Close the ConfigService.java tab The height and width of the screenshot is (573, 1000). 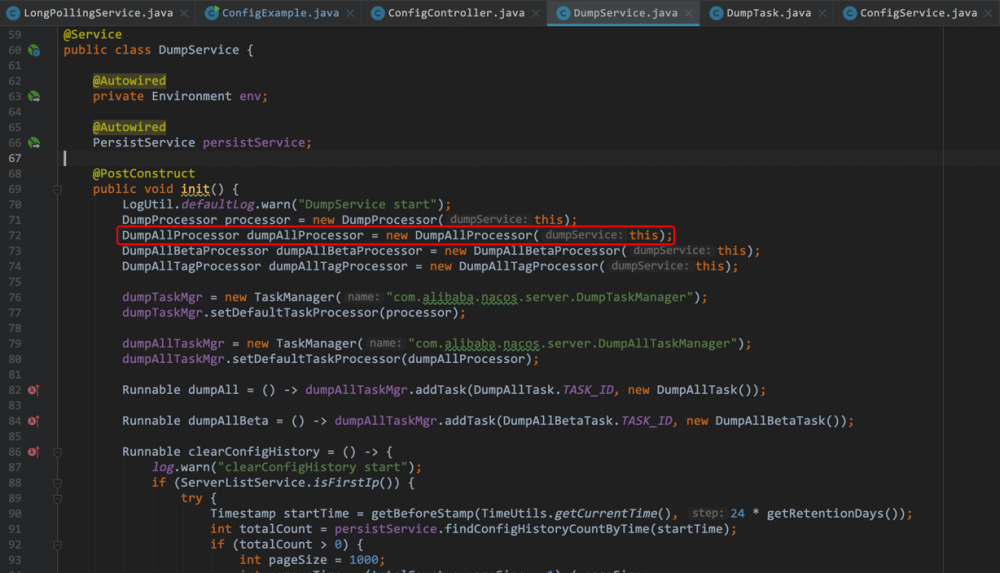(988, 13)
